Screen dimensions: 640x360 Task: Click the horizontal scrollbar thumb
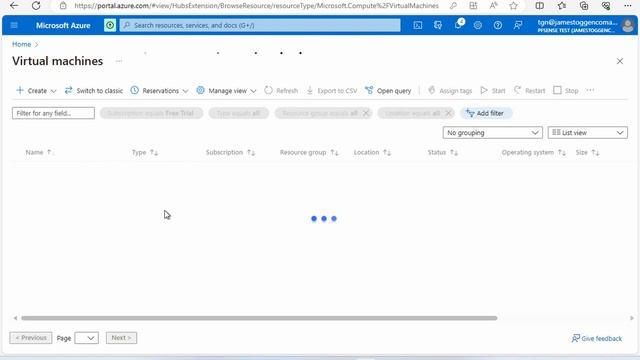(259, 318)
